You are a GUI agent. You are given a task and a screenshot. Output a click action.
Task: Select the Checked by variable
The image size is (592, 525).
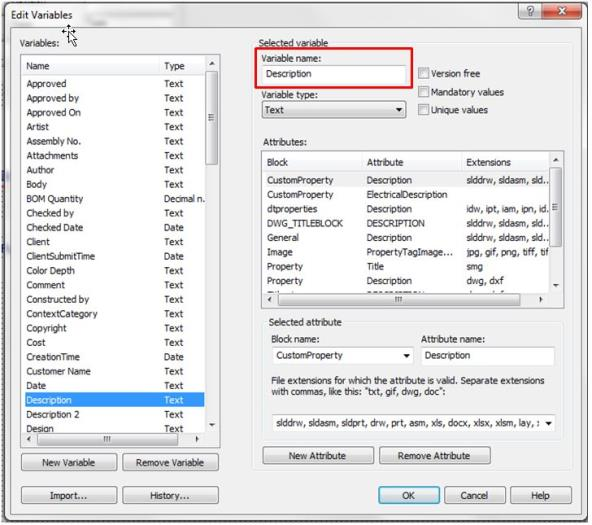(114, 213)
